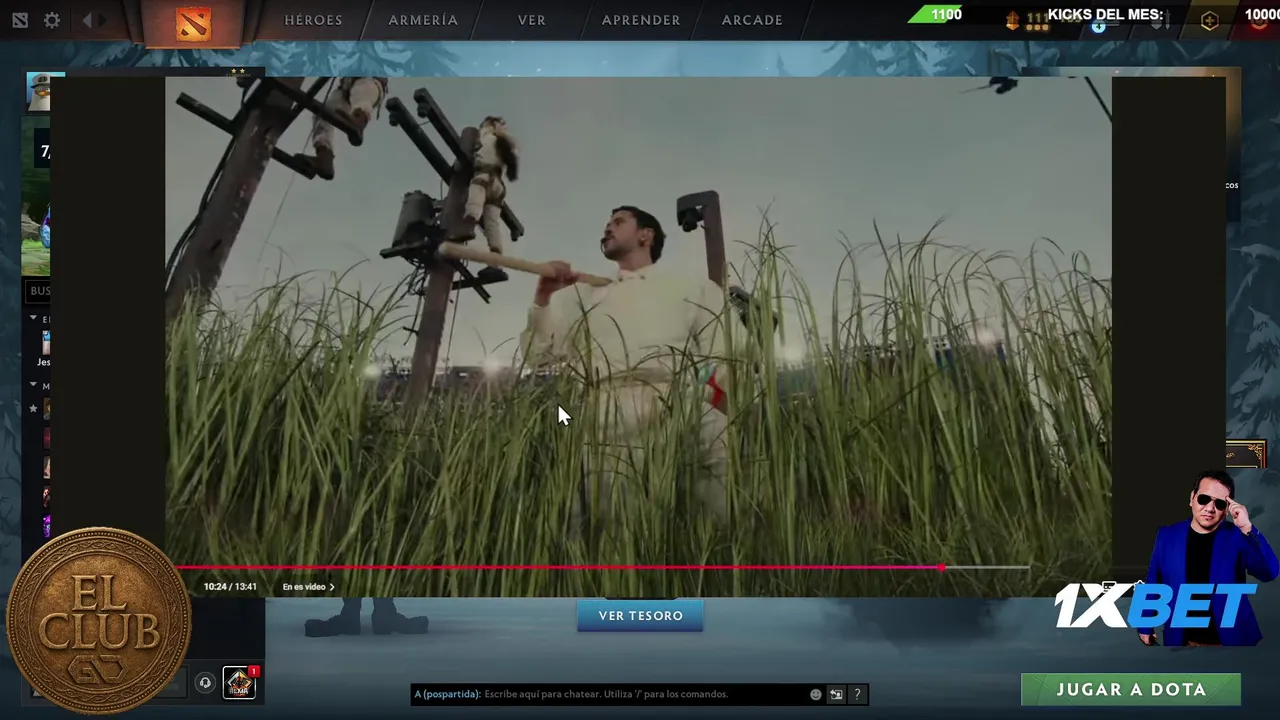Open the 'En es video' chapter link
This screenshot has width=1280, height=720.
[x=308, y=587]
